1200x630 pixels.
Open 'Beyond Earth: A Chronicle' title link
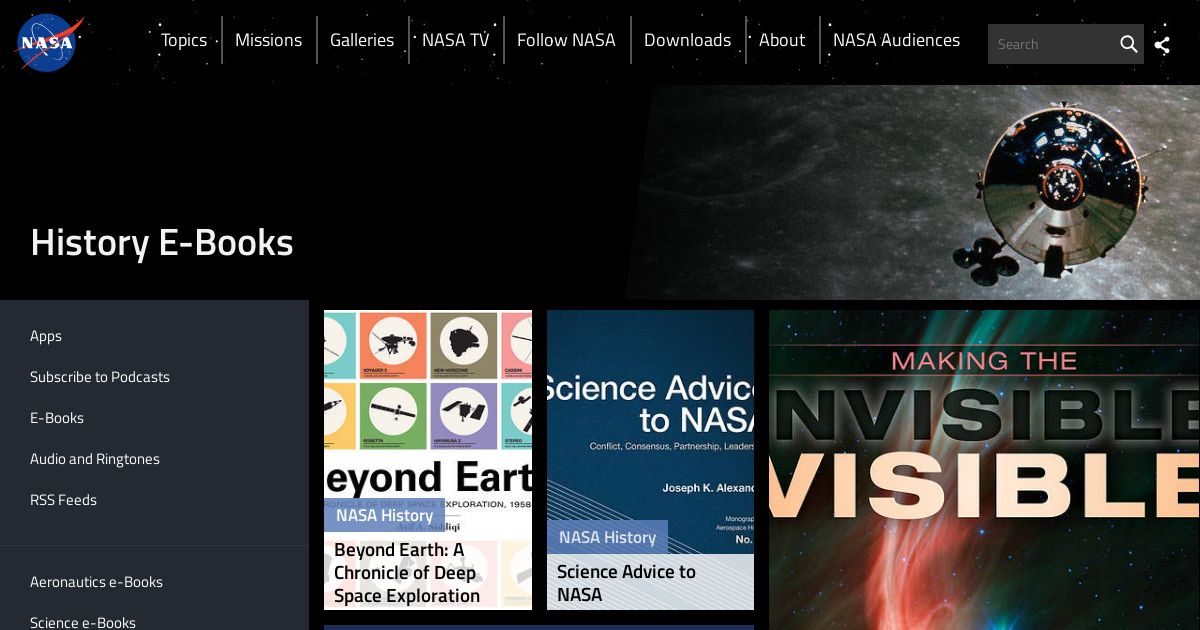pyautogui.click(x=407, y=573)
